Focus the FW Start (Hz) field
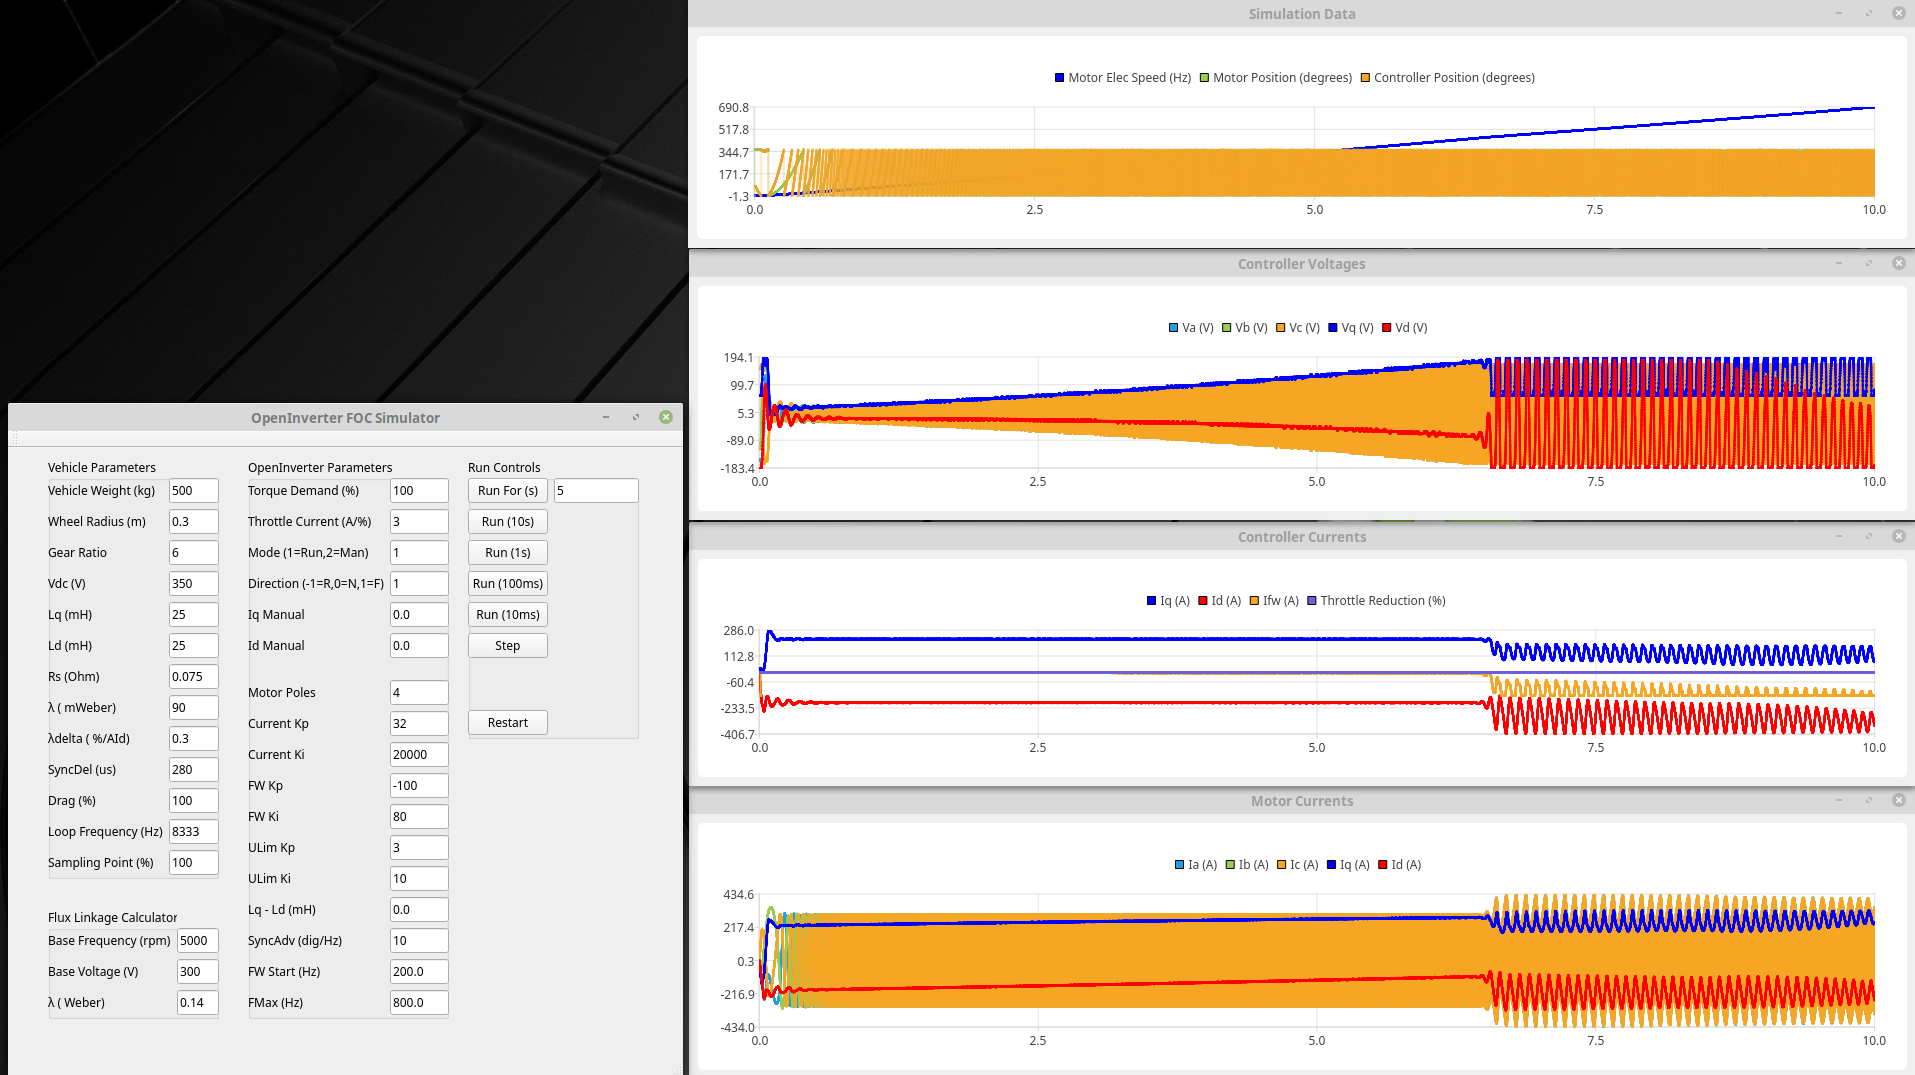1915x1075 pixels. 418,971
